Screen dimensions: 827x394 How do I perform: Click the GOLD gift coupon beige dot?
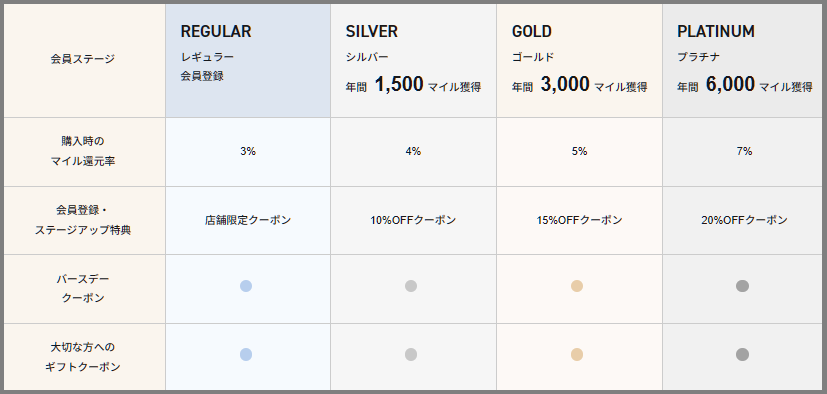point(577,354)
